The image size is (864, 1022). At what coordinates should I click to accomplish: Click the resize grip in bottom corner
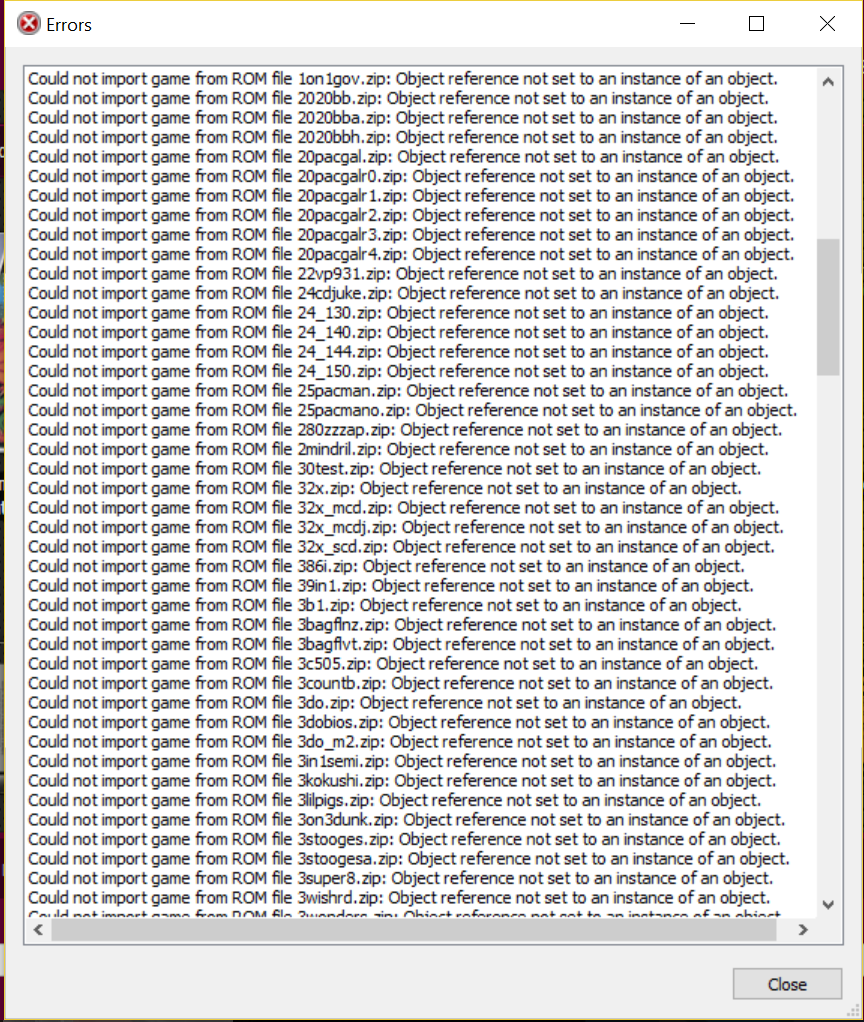coord(853,1010)
